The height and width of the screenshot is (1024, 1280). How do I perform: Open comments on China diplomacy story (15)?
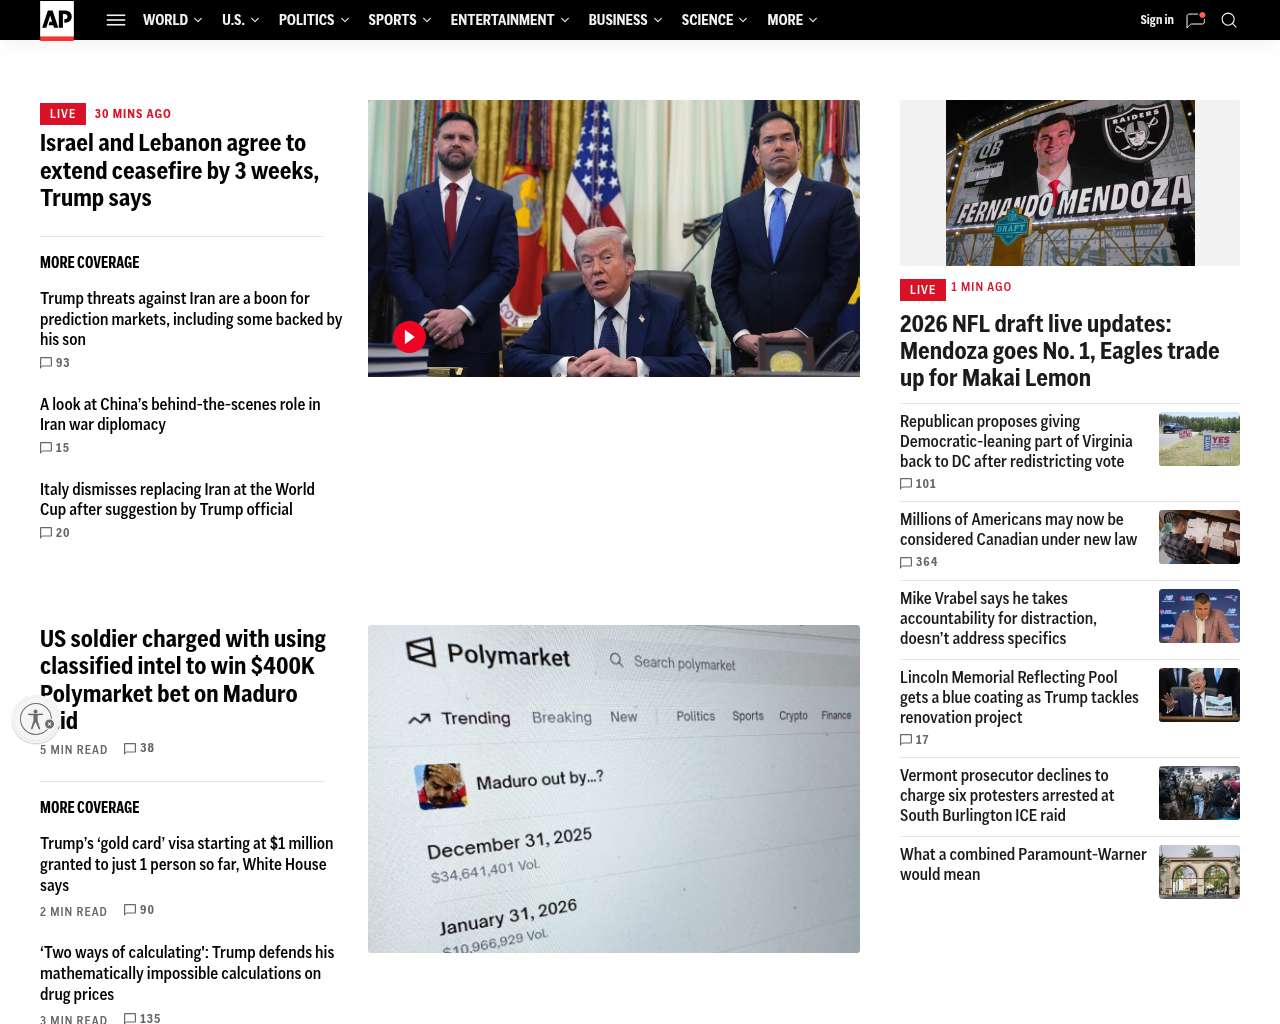(x=55, y=448)
